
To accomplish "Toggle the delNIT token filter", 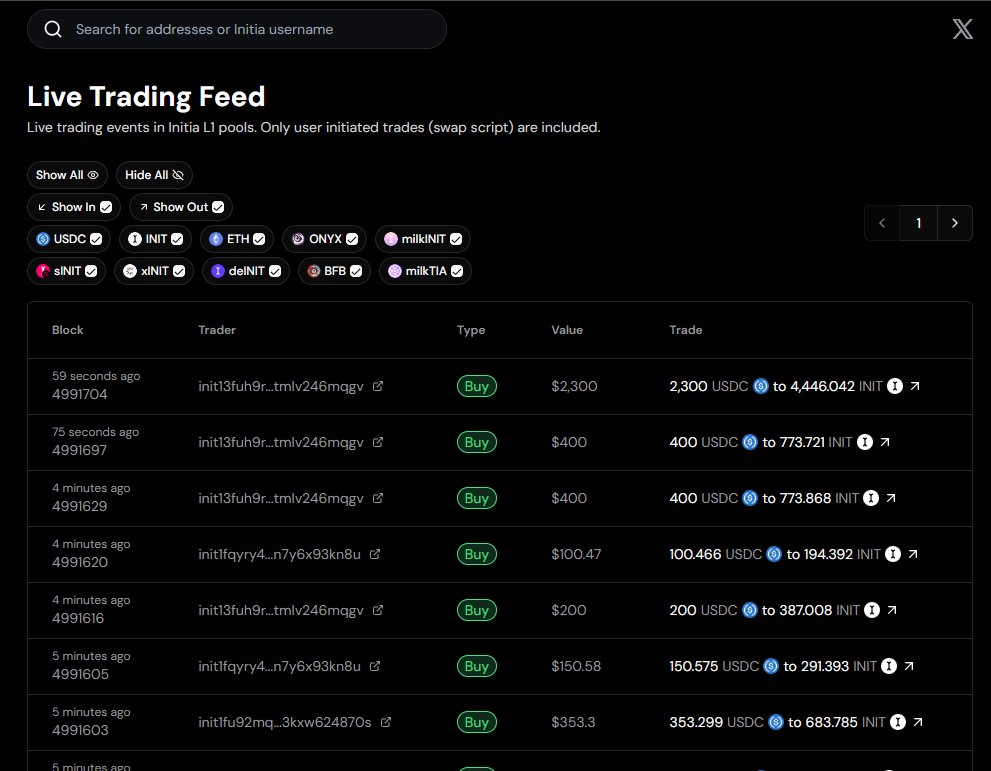I will coord(246,271).
